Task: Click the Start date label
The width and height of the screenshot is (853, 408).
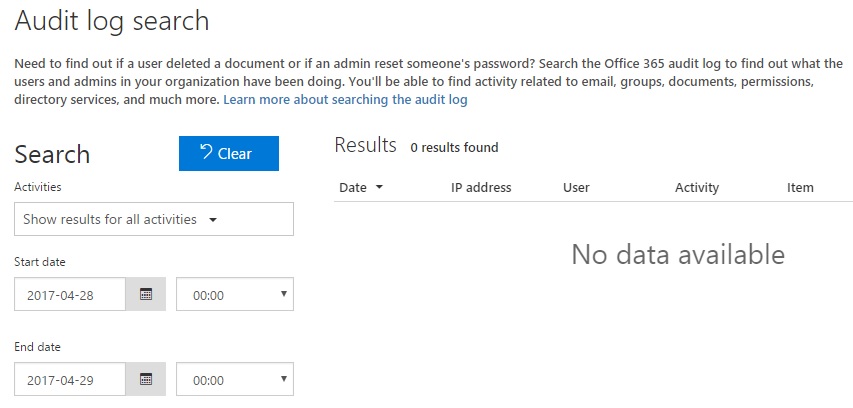Action: [40, 262]
